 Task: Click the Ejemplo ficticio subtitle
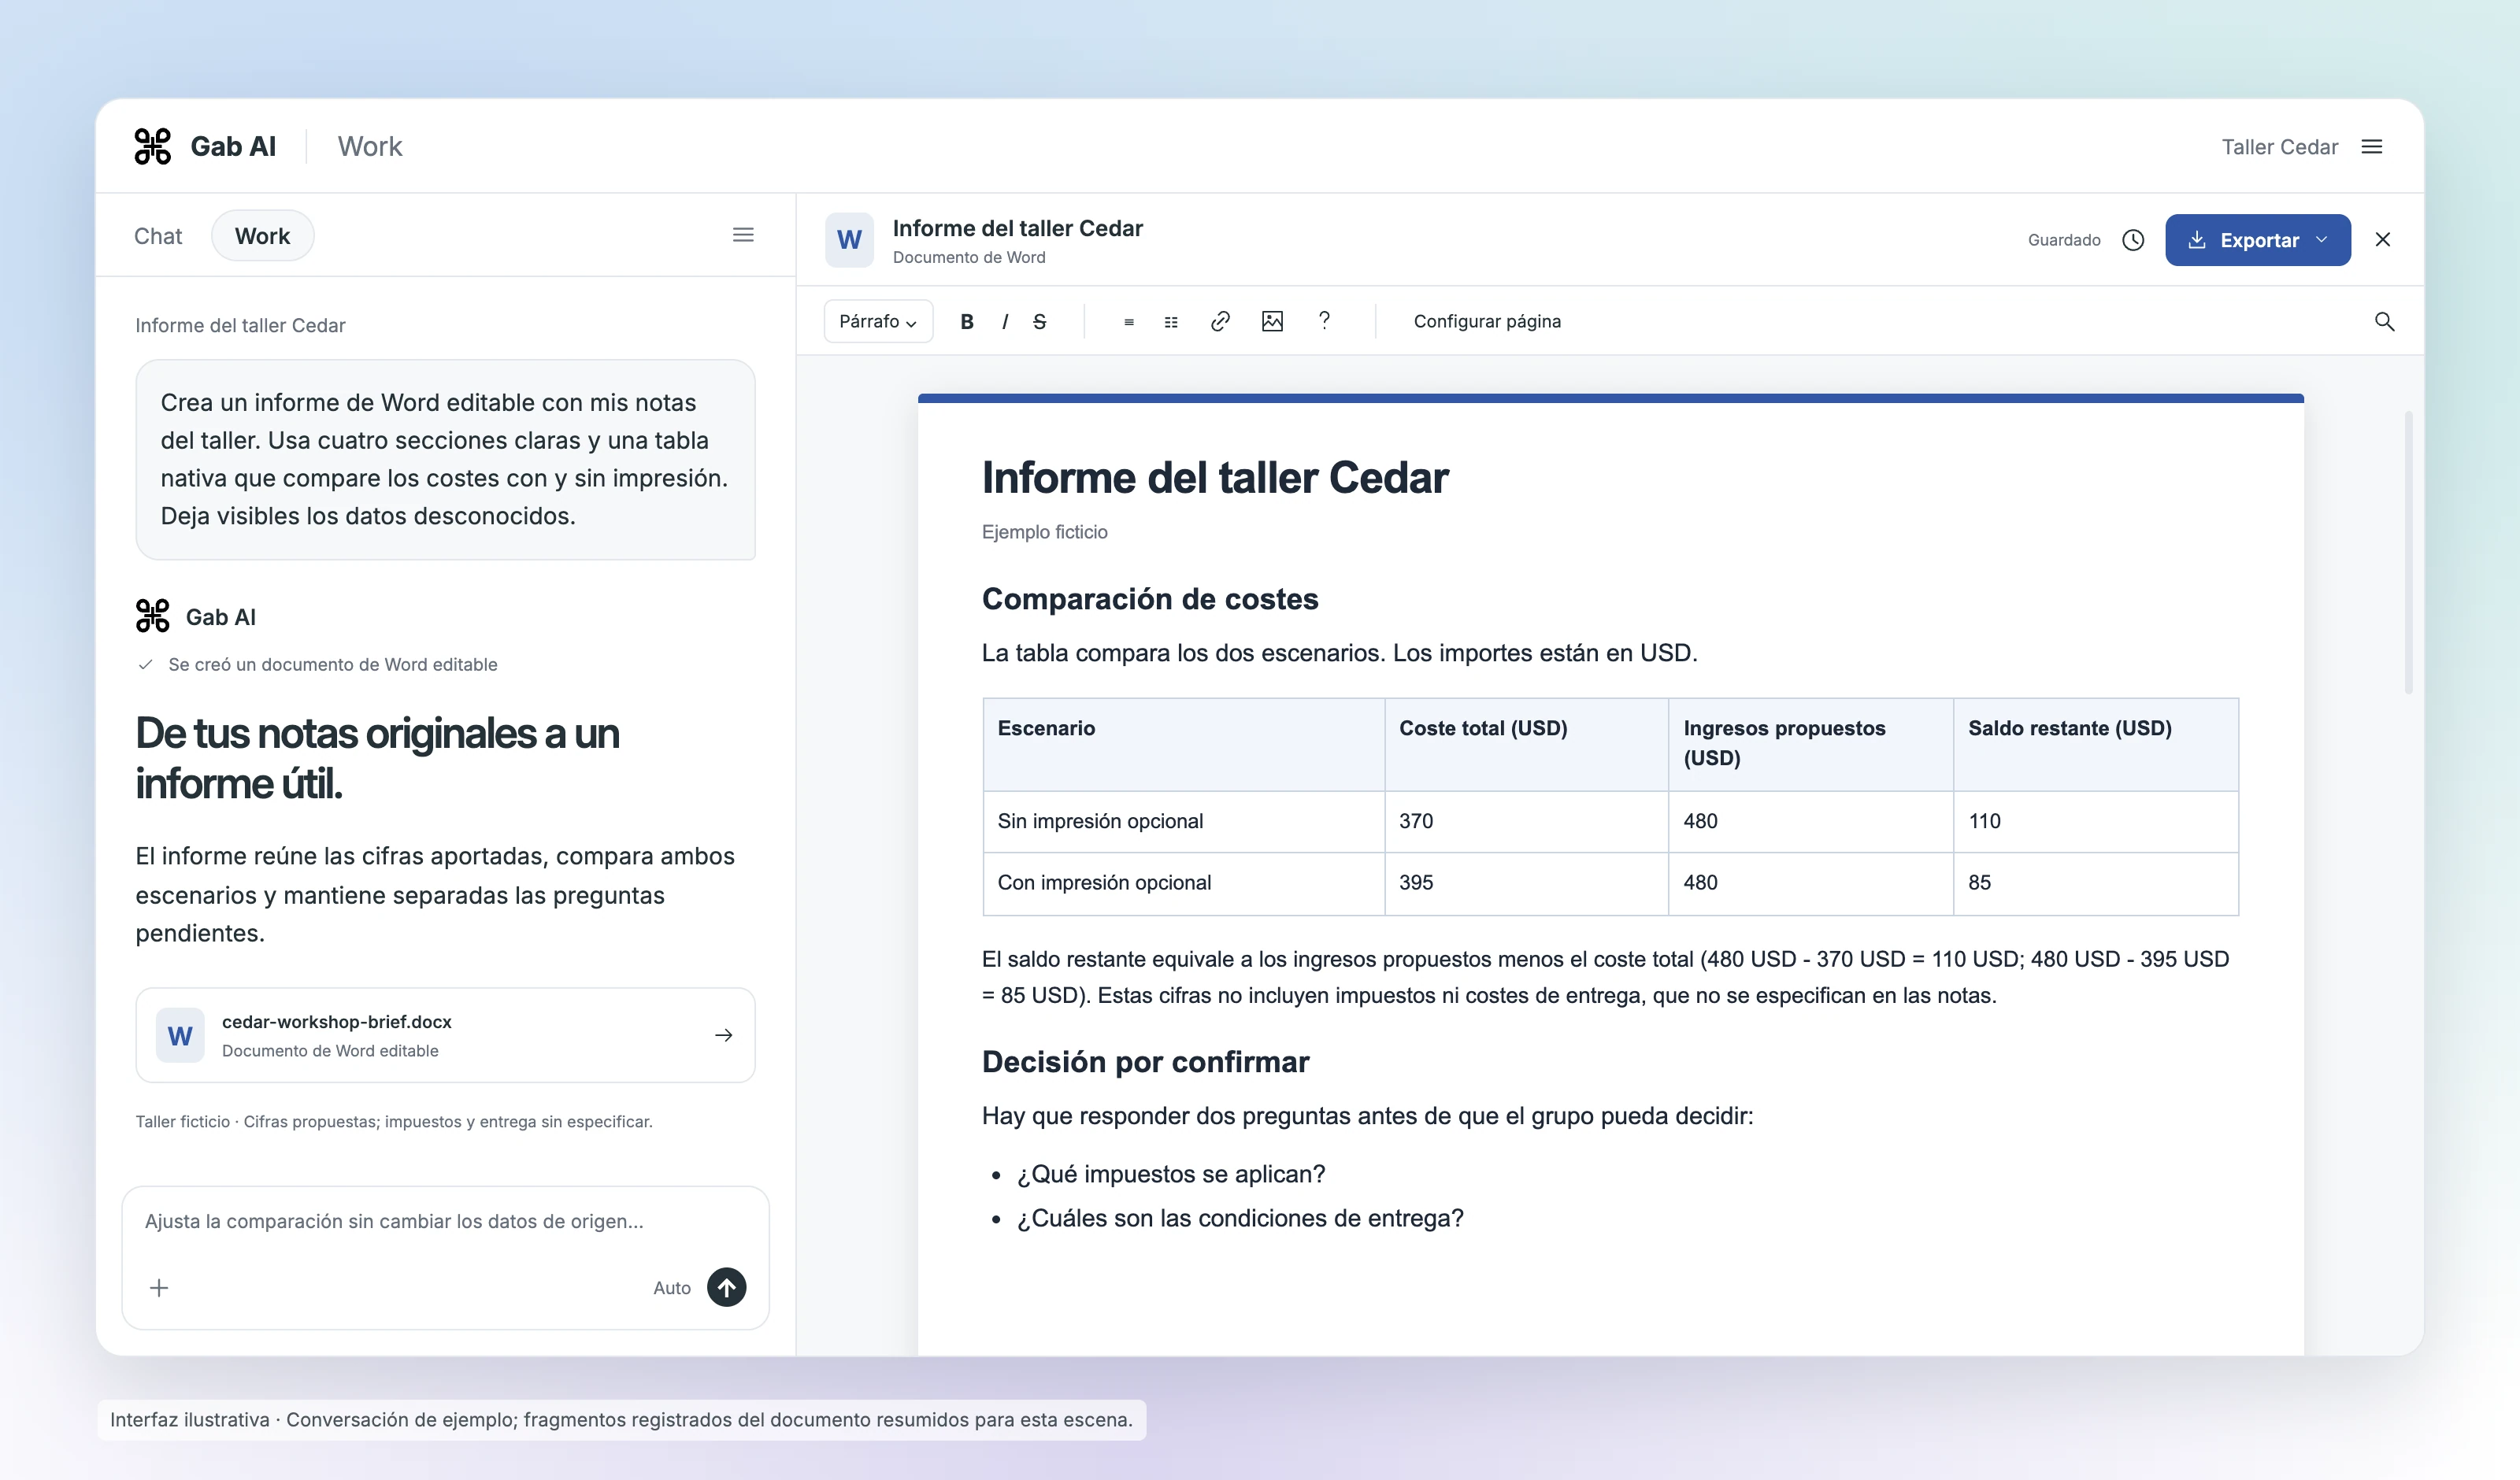click(x=1044, y=532)
